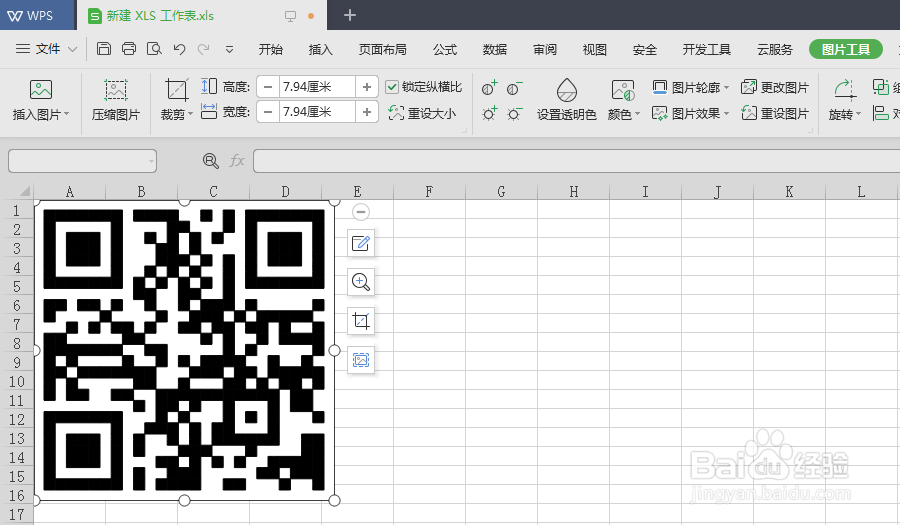This screenshot has height=525, width=900.
Task: Click the 宽度 input field
Action: coord(317,111)
